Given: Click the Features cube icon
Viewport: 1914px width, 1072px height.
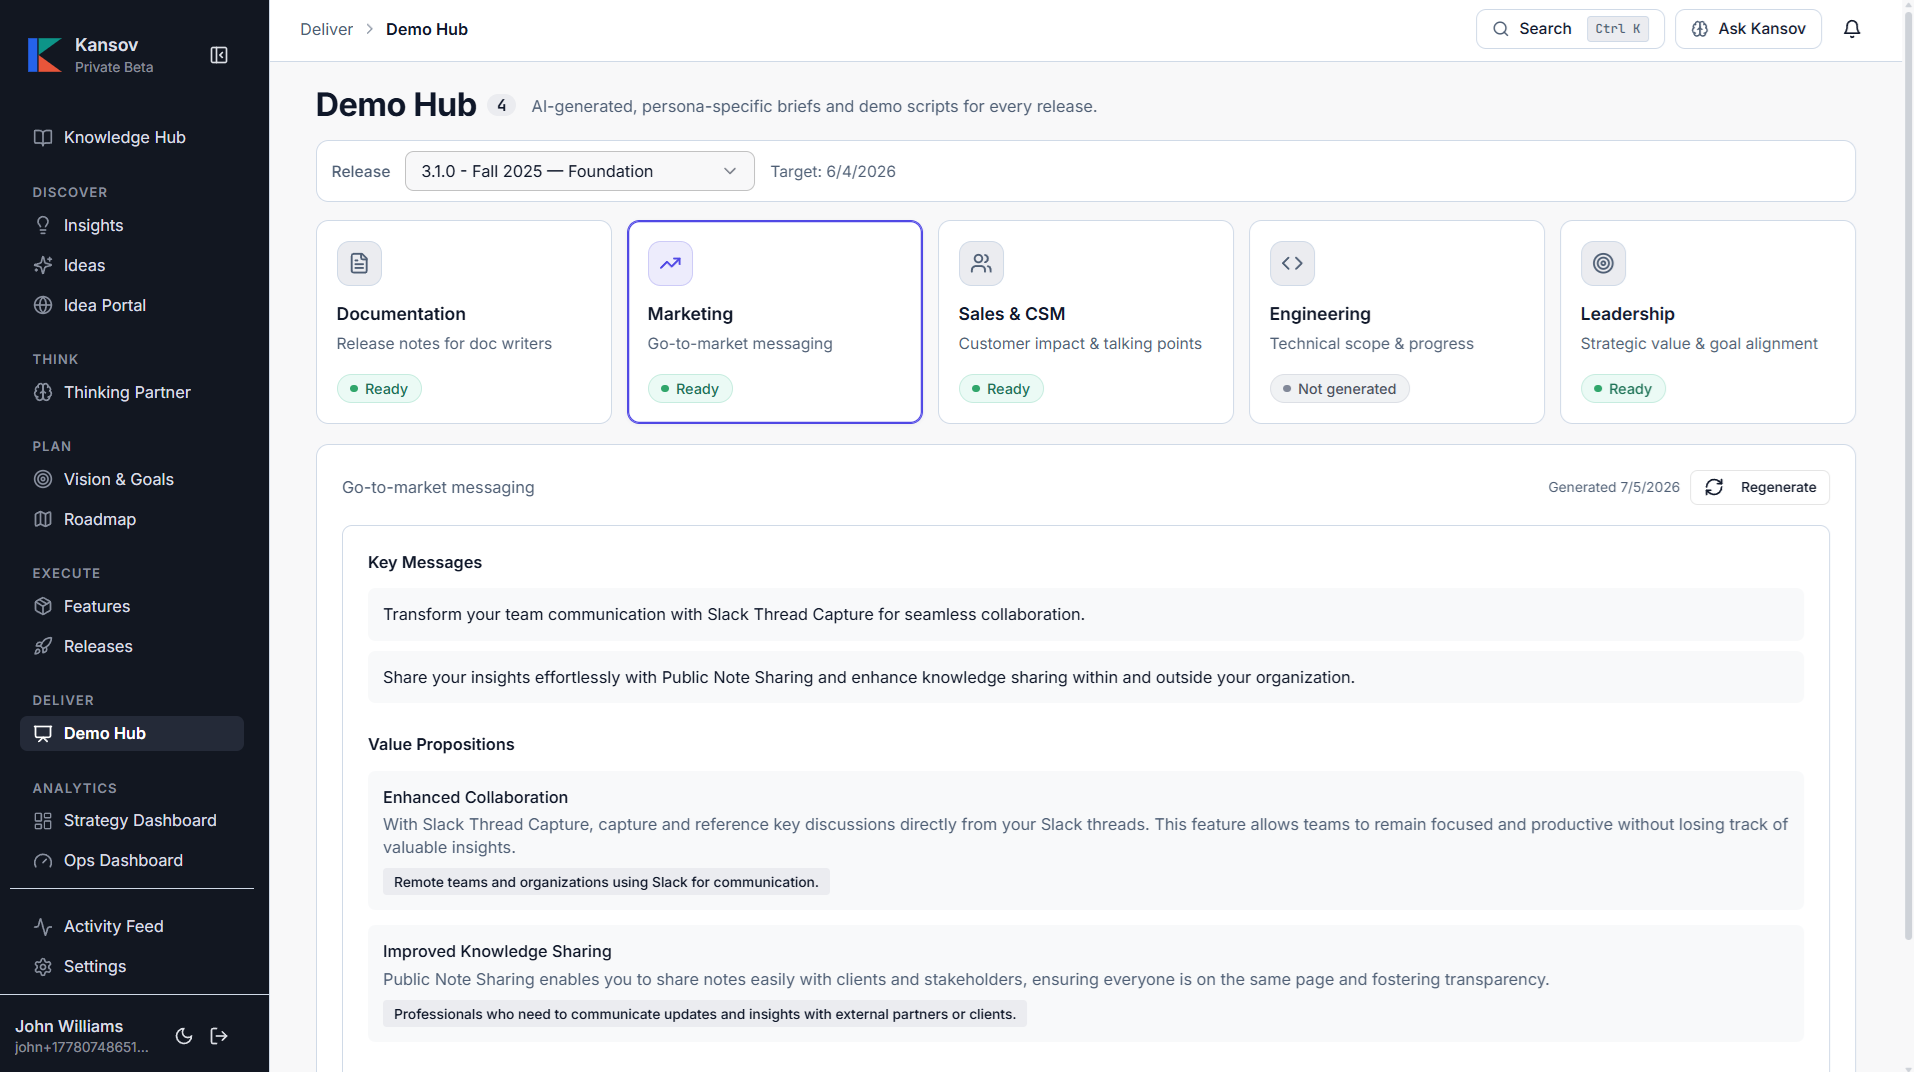Looking at the screenshot, I should click(43, 607).
